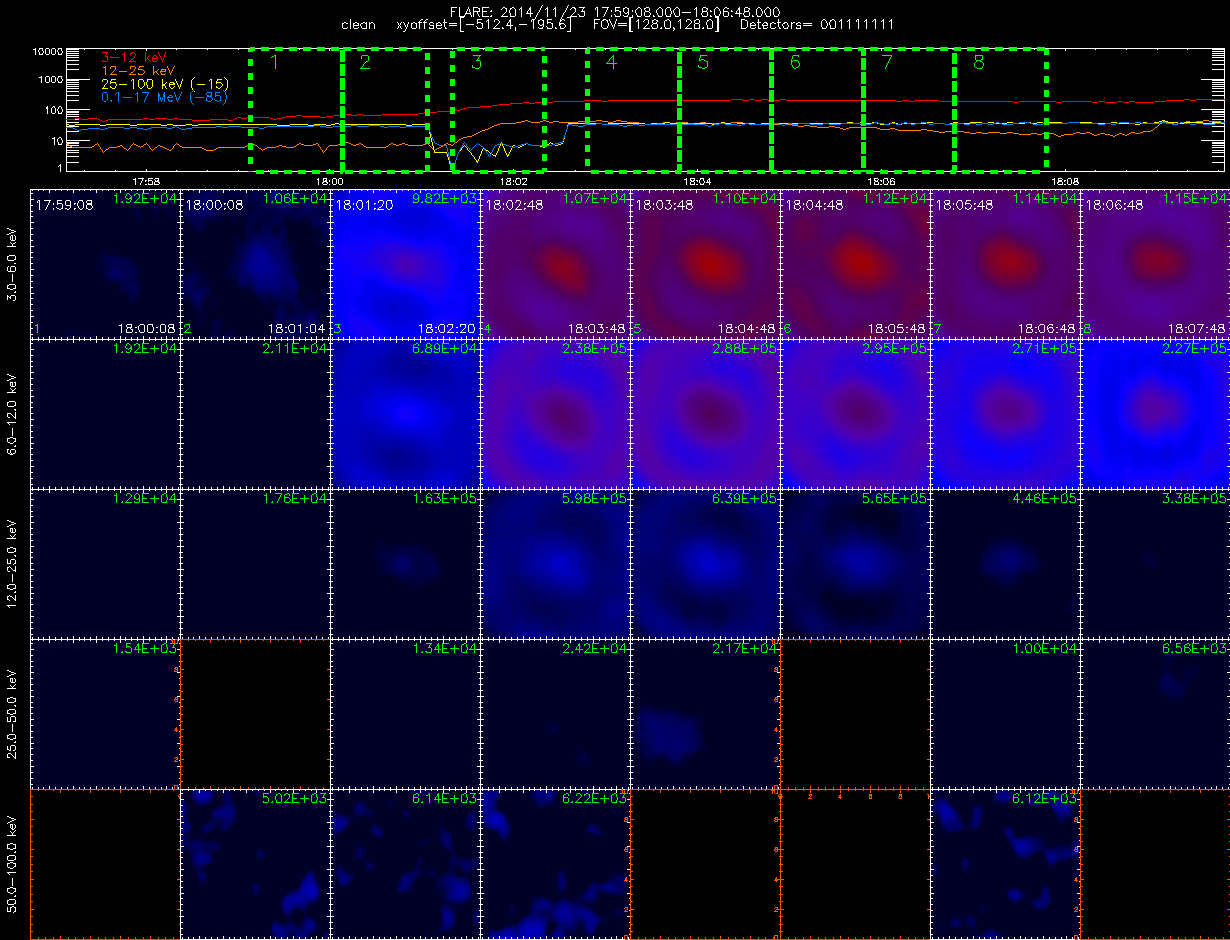The width and height of the screenshot is (1230, 940).
Task: Open the image panel with peak 1.10E+04
Action: pos(705,262)
